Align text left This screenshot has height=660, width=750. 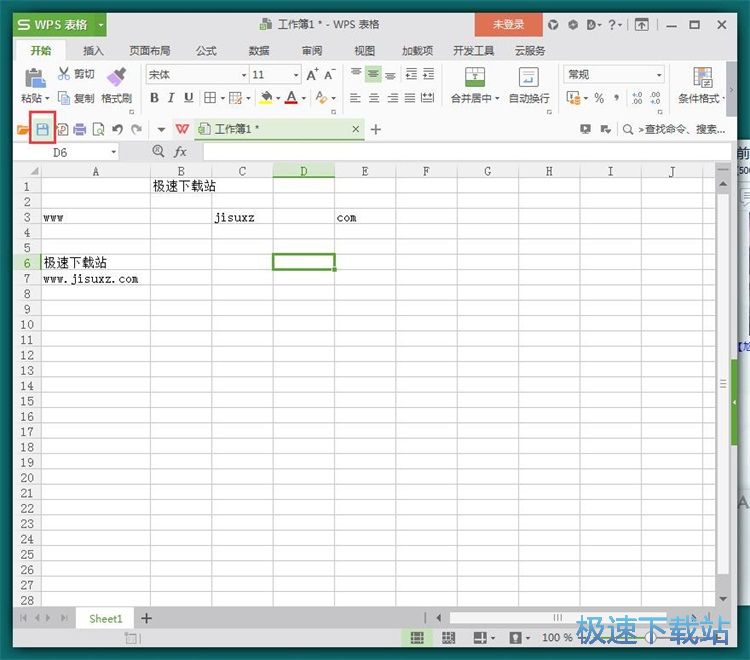coord(355,98)
